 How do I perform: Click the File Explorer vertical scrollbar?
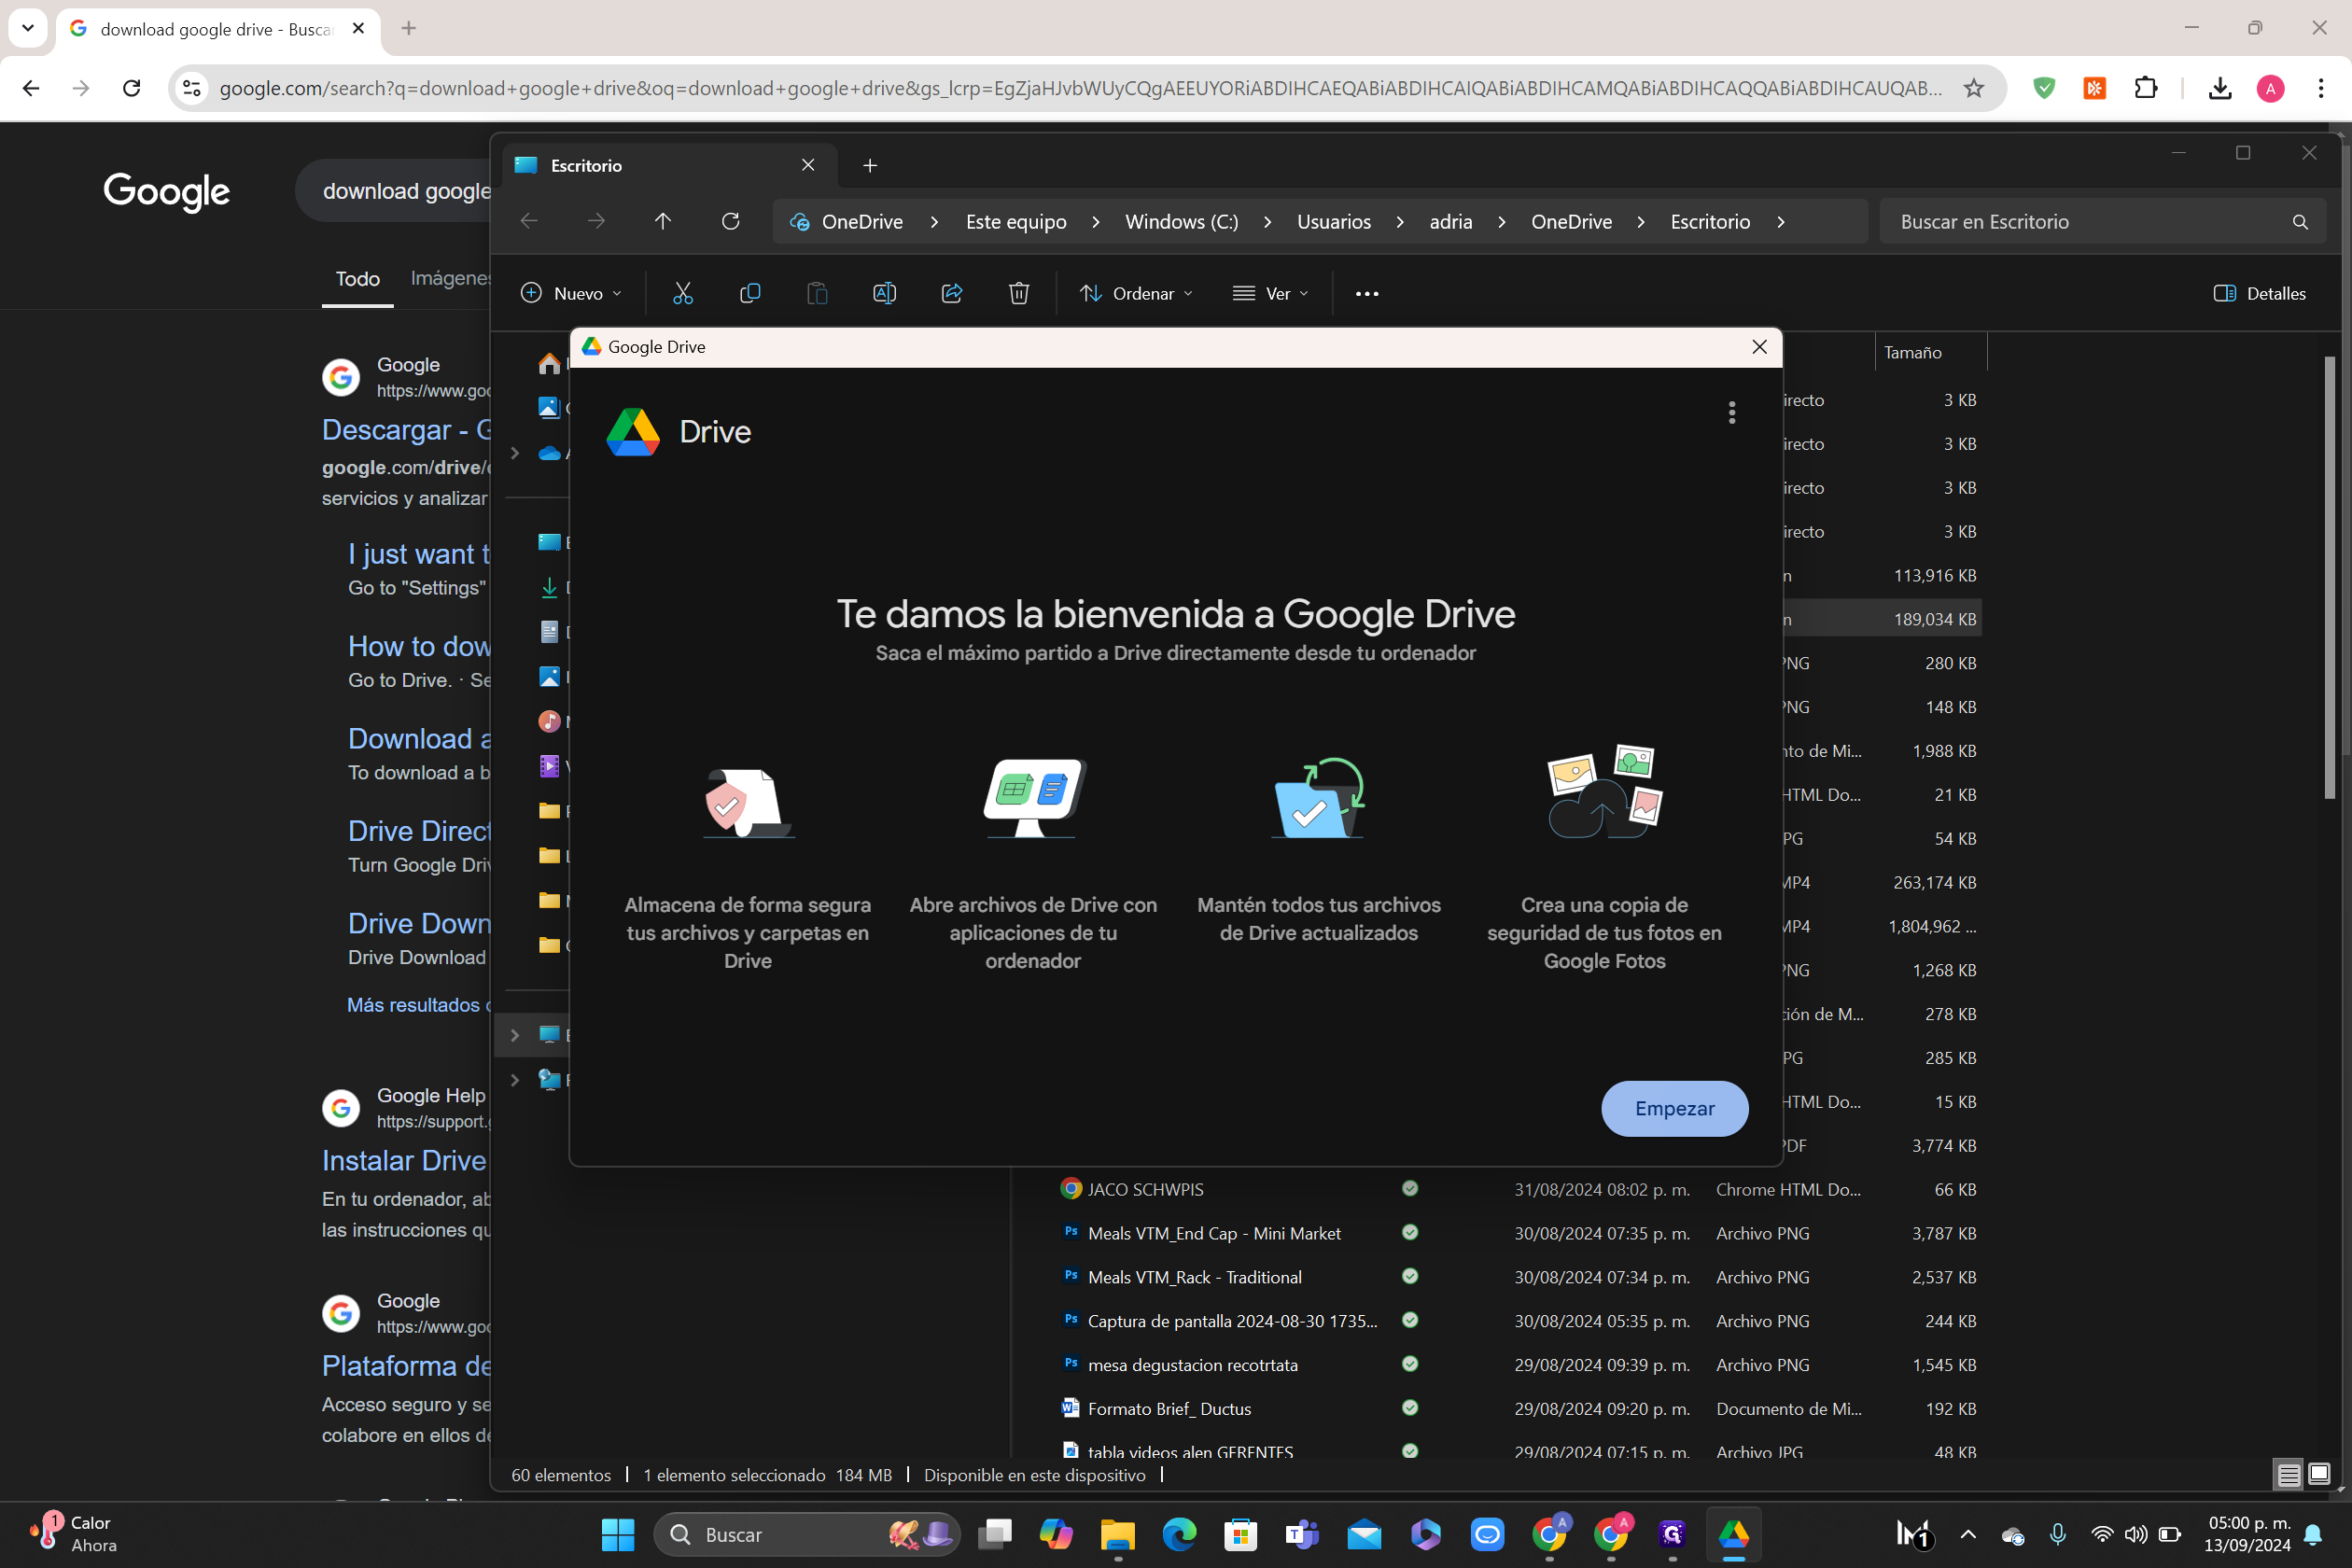(2329, 577)
